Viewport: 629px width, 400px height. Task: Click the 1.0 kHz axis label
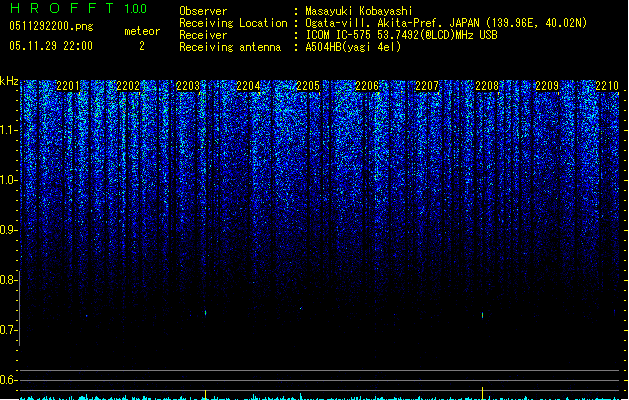(x=8, y=180)
